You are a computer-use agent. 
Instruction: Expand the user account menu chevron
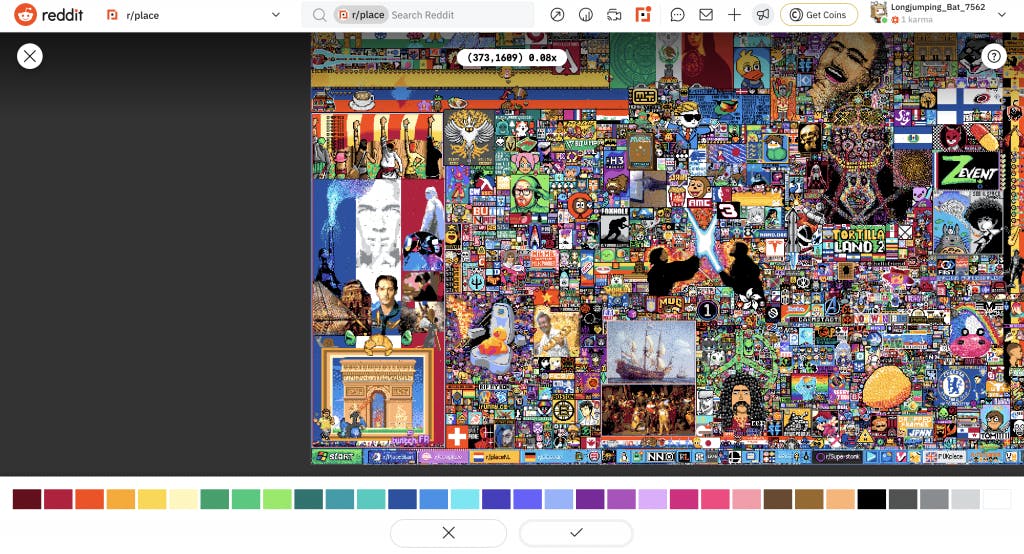click(1002, 14)
